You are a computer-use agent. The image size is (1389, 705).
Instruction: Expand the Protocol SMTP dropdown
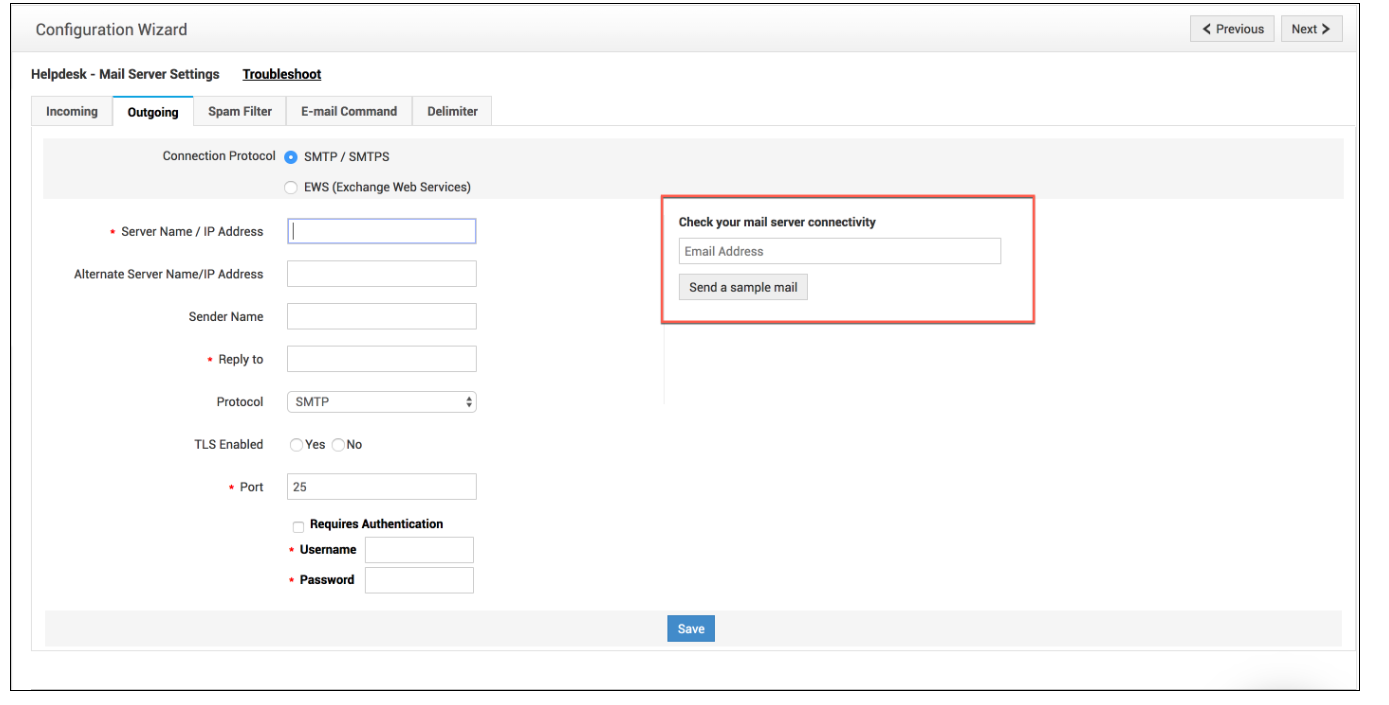pos(381,402)
